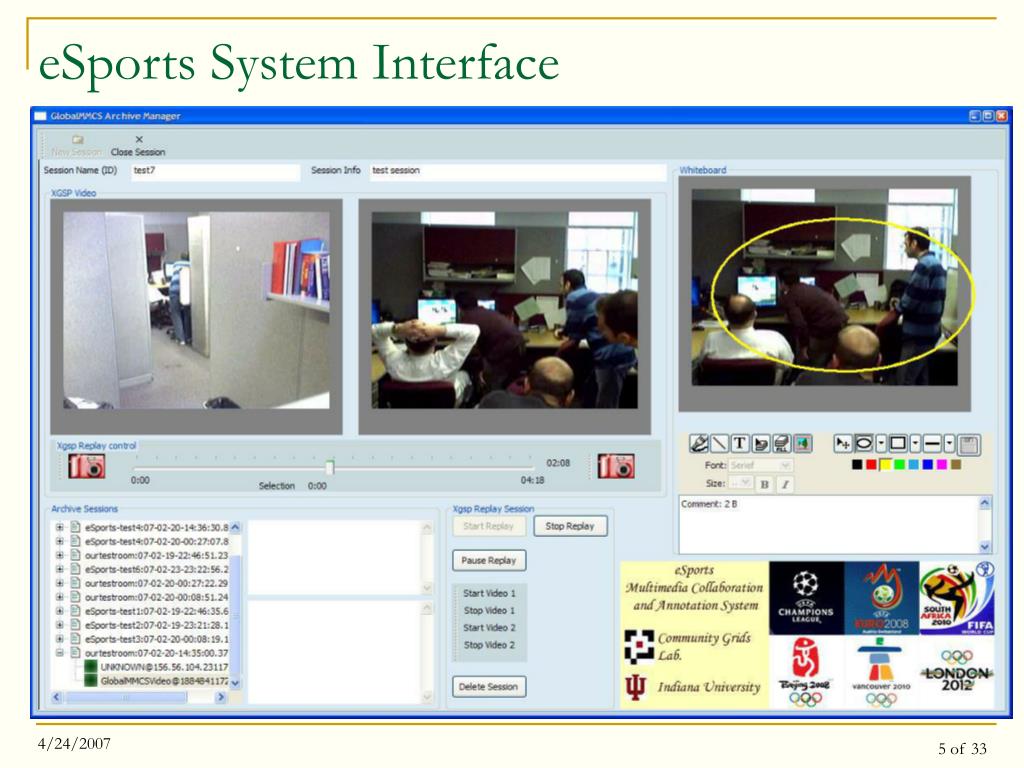Click the Indiana University trident logo
The height and width of the screenshot is (768, 1024).
[636, 687]
